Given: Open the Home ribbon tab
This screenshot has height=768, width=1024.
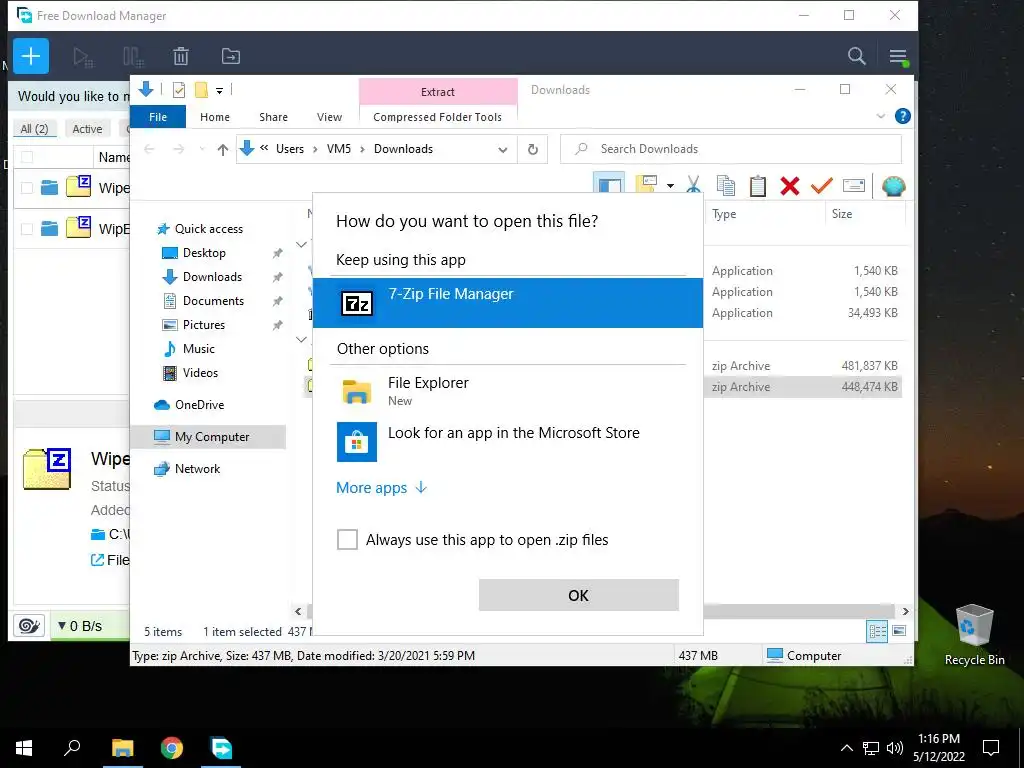Looking at the screenshot, I should [x=215, y=117].
